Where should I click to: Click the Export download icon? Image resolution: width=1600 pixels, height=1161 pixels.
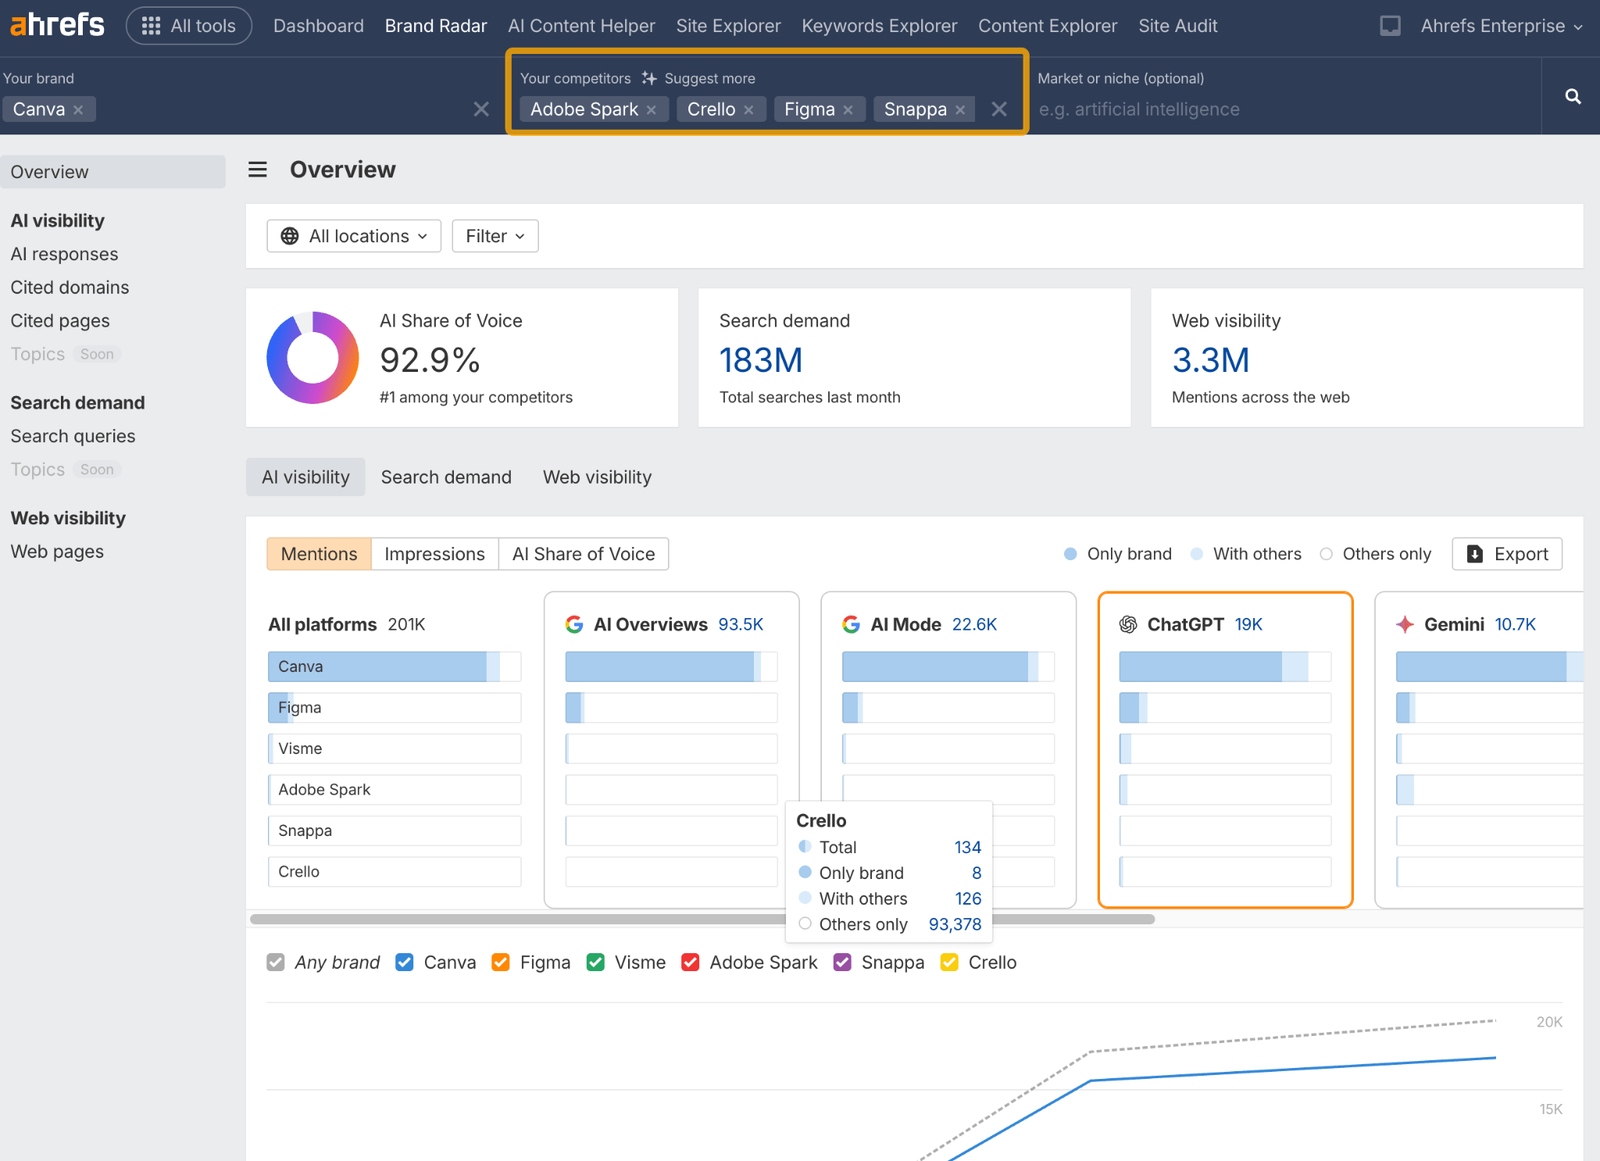point(1475,554)
